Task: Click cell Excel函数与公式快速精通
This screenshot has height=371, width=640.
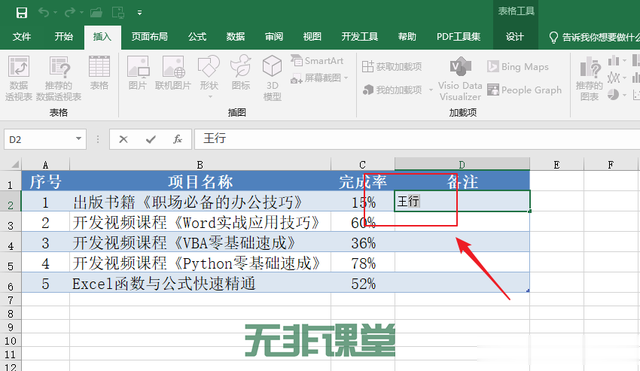Action: 200,283
